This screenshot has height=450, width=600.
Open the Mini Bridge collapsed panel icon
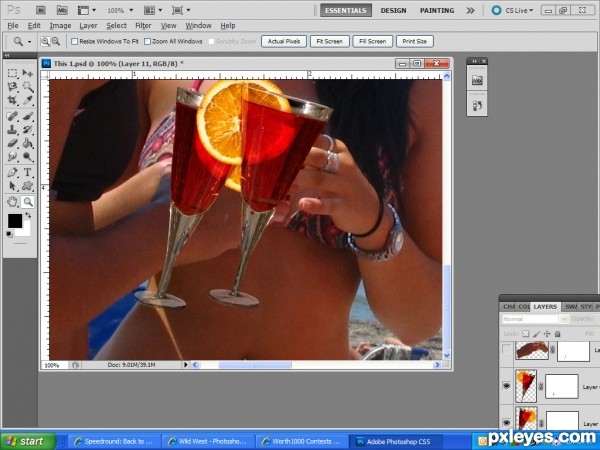click(x=477, y=80)
